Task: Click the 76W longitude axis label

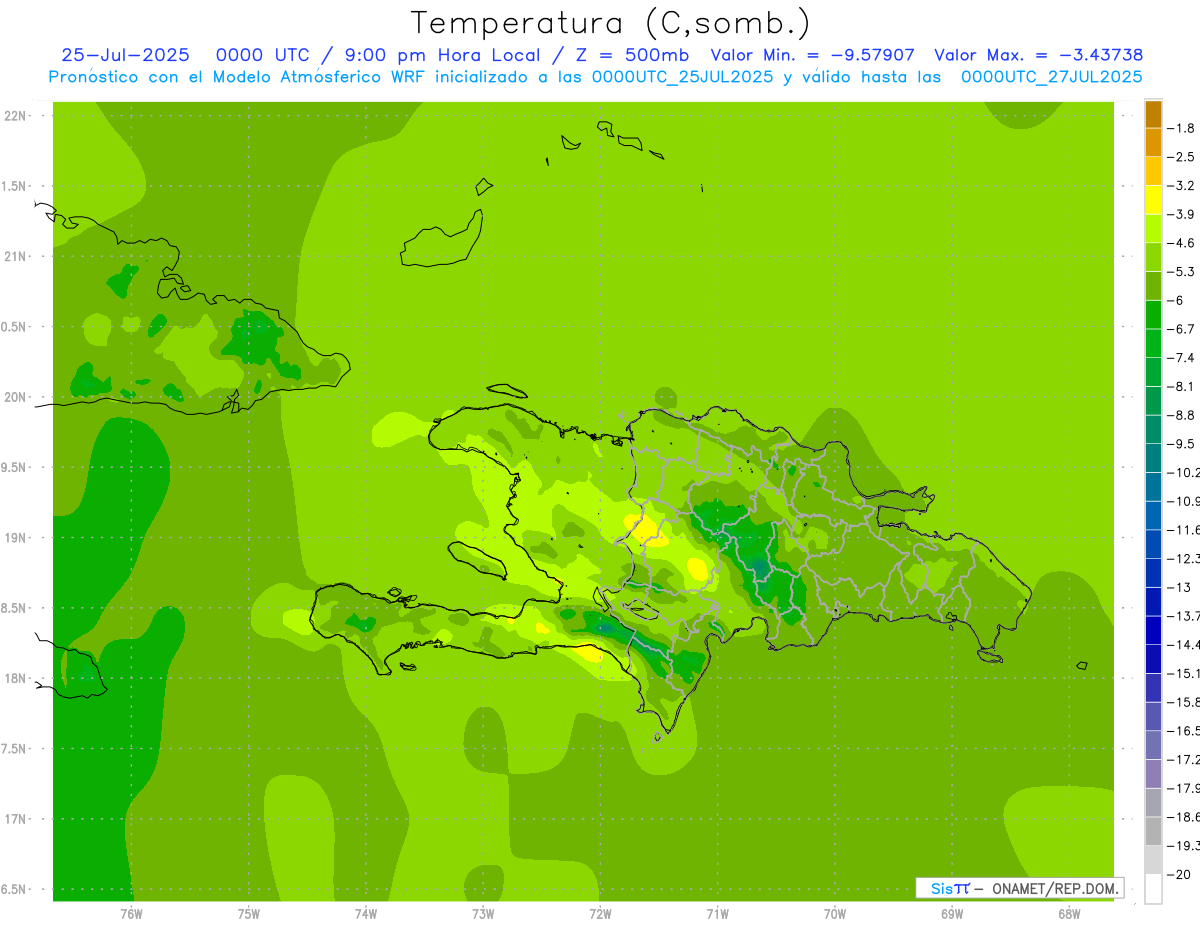Action: [131, 913]
